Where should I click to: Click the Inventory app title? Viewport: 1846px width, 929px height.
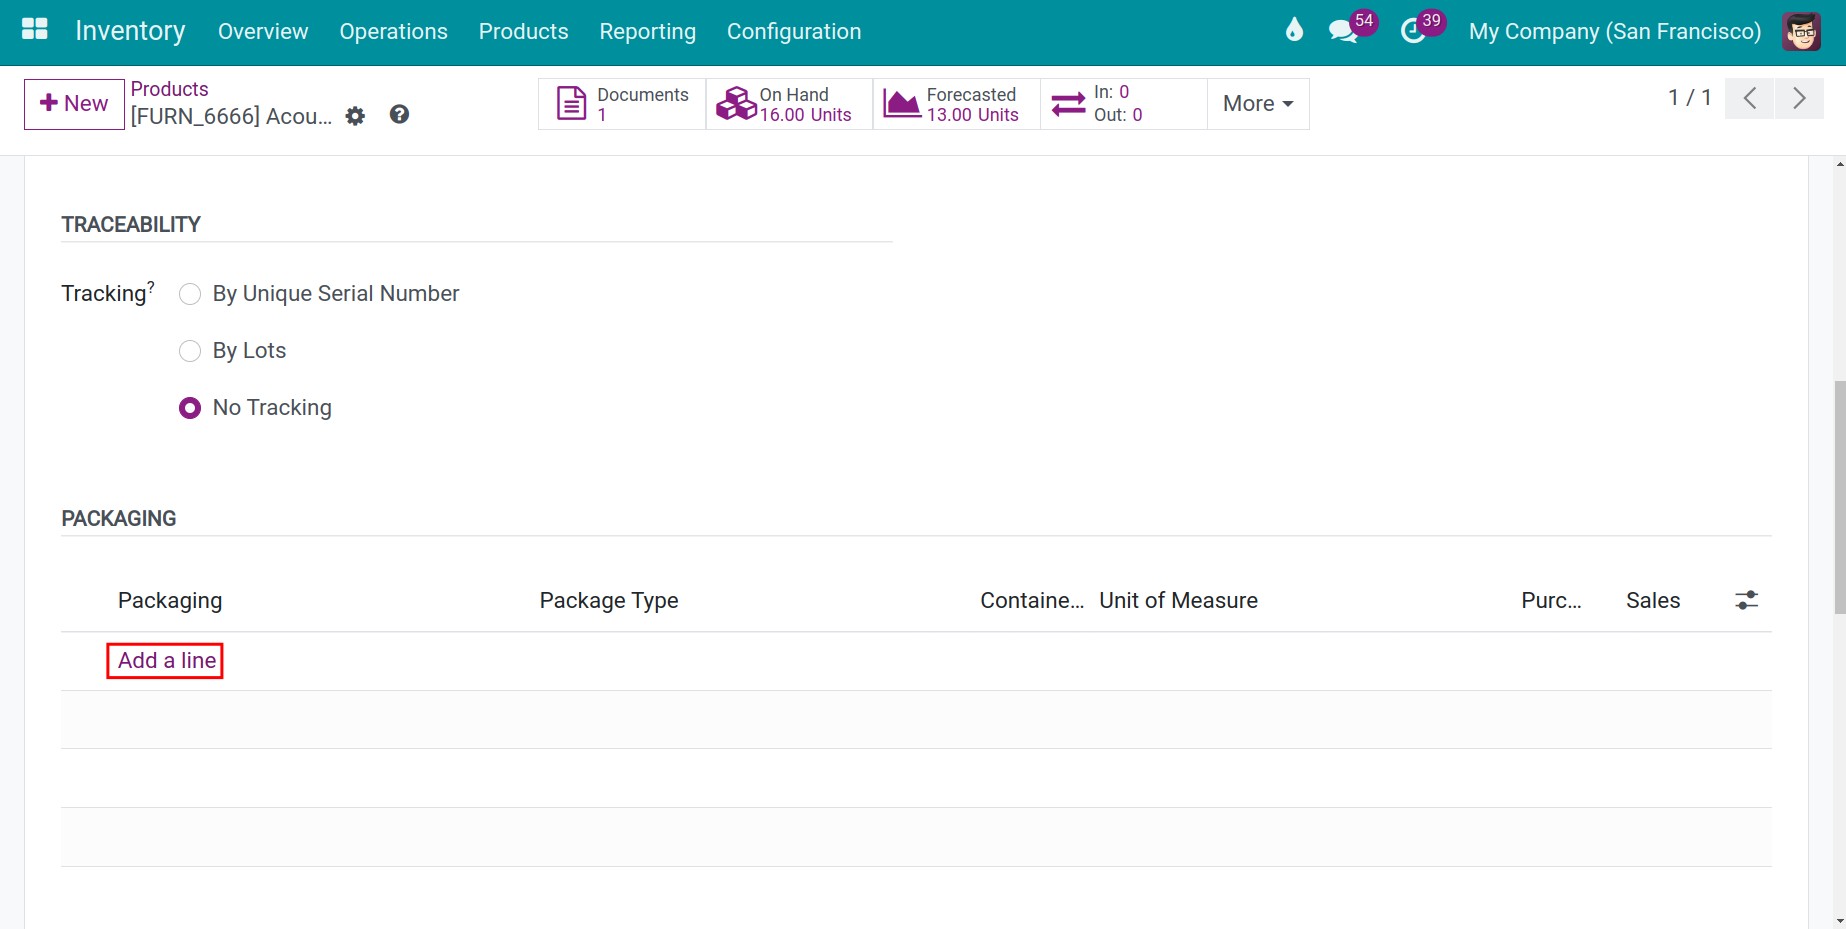(x=130, y=31)
